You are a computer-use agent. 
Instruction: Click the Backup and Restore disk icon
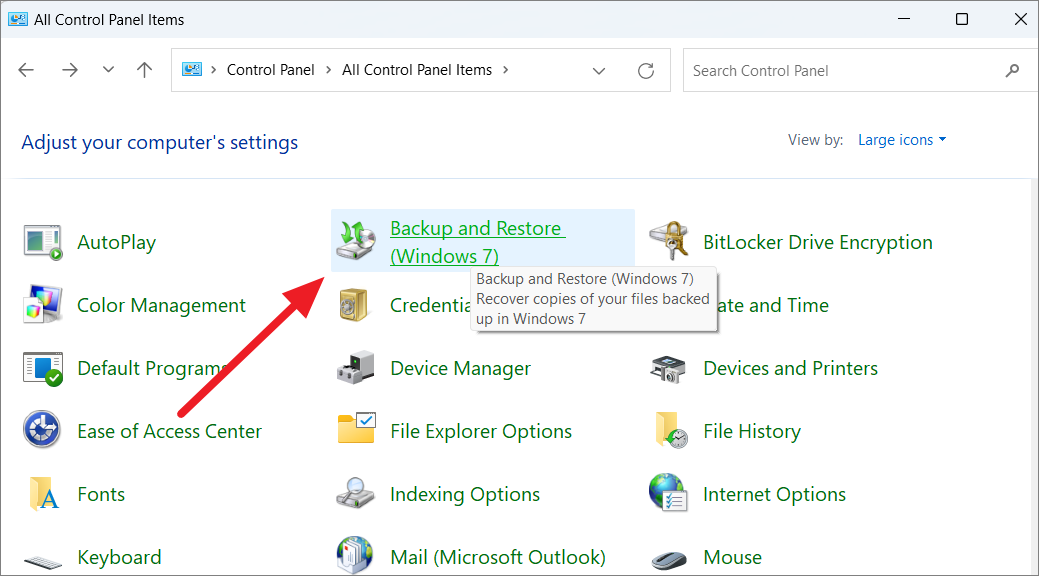(x=356, y=241)
